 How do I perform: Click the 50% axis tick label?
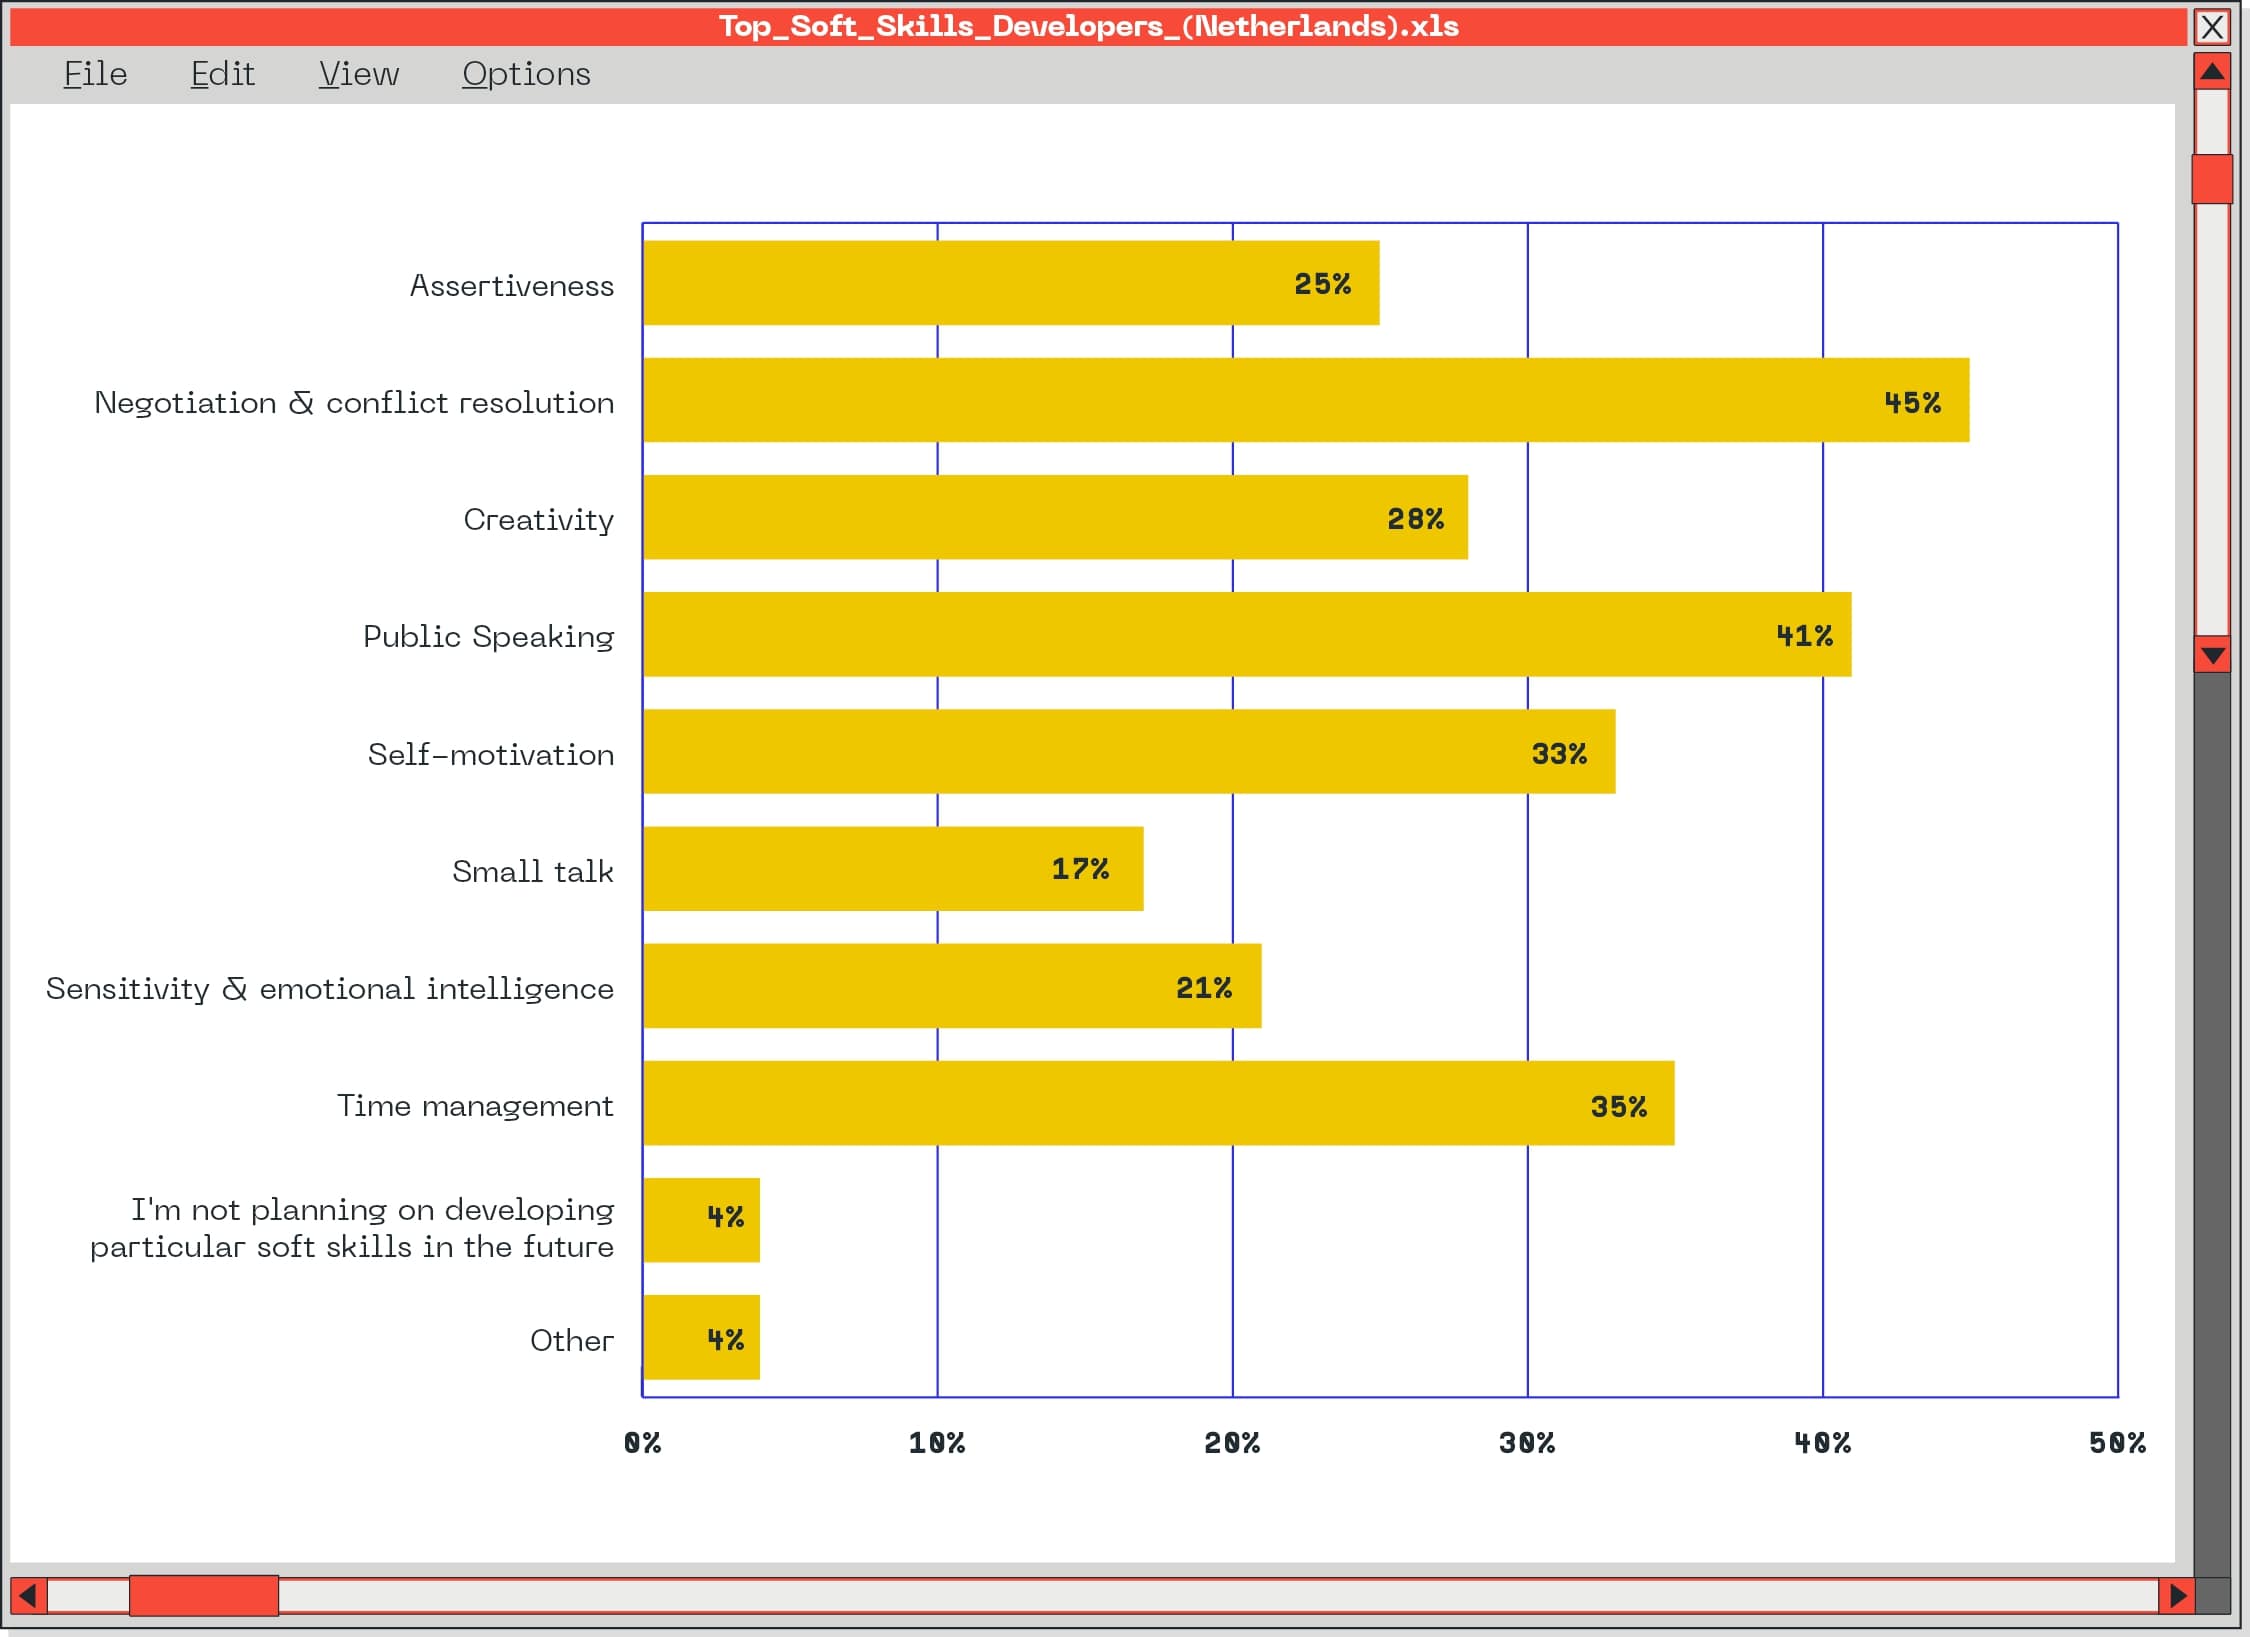(2117, 1442)
